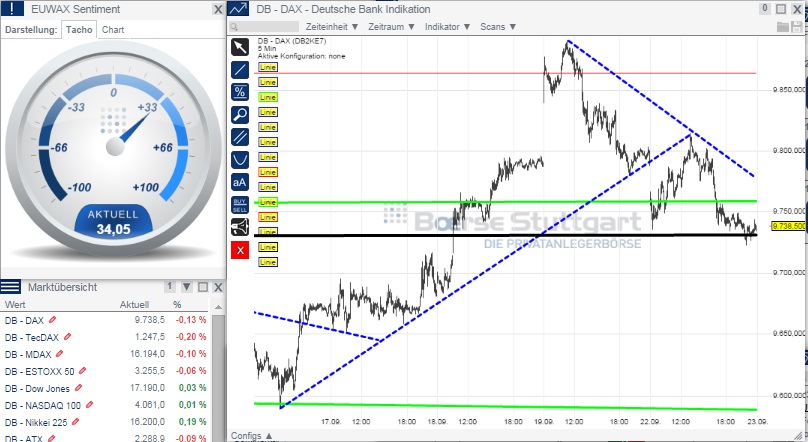Select the line drawing tool
808x442 pixels.
[x=240, y=70]
